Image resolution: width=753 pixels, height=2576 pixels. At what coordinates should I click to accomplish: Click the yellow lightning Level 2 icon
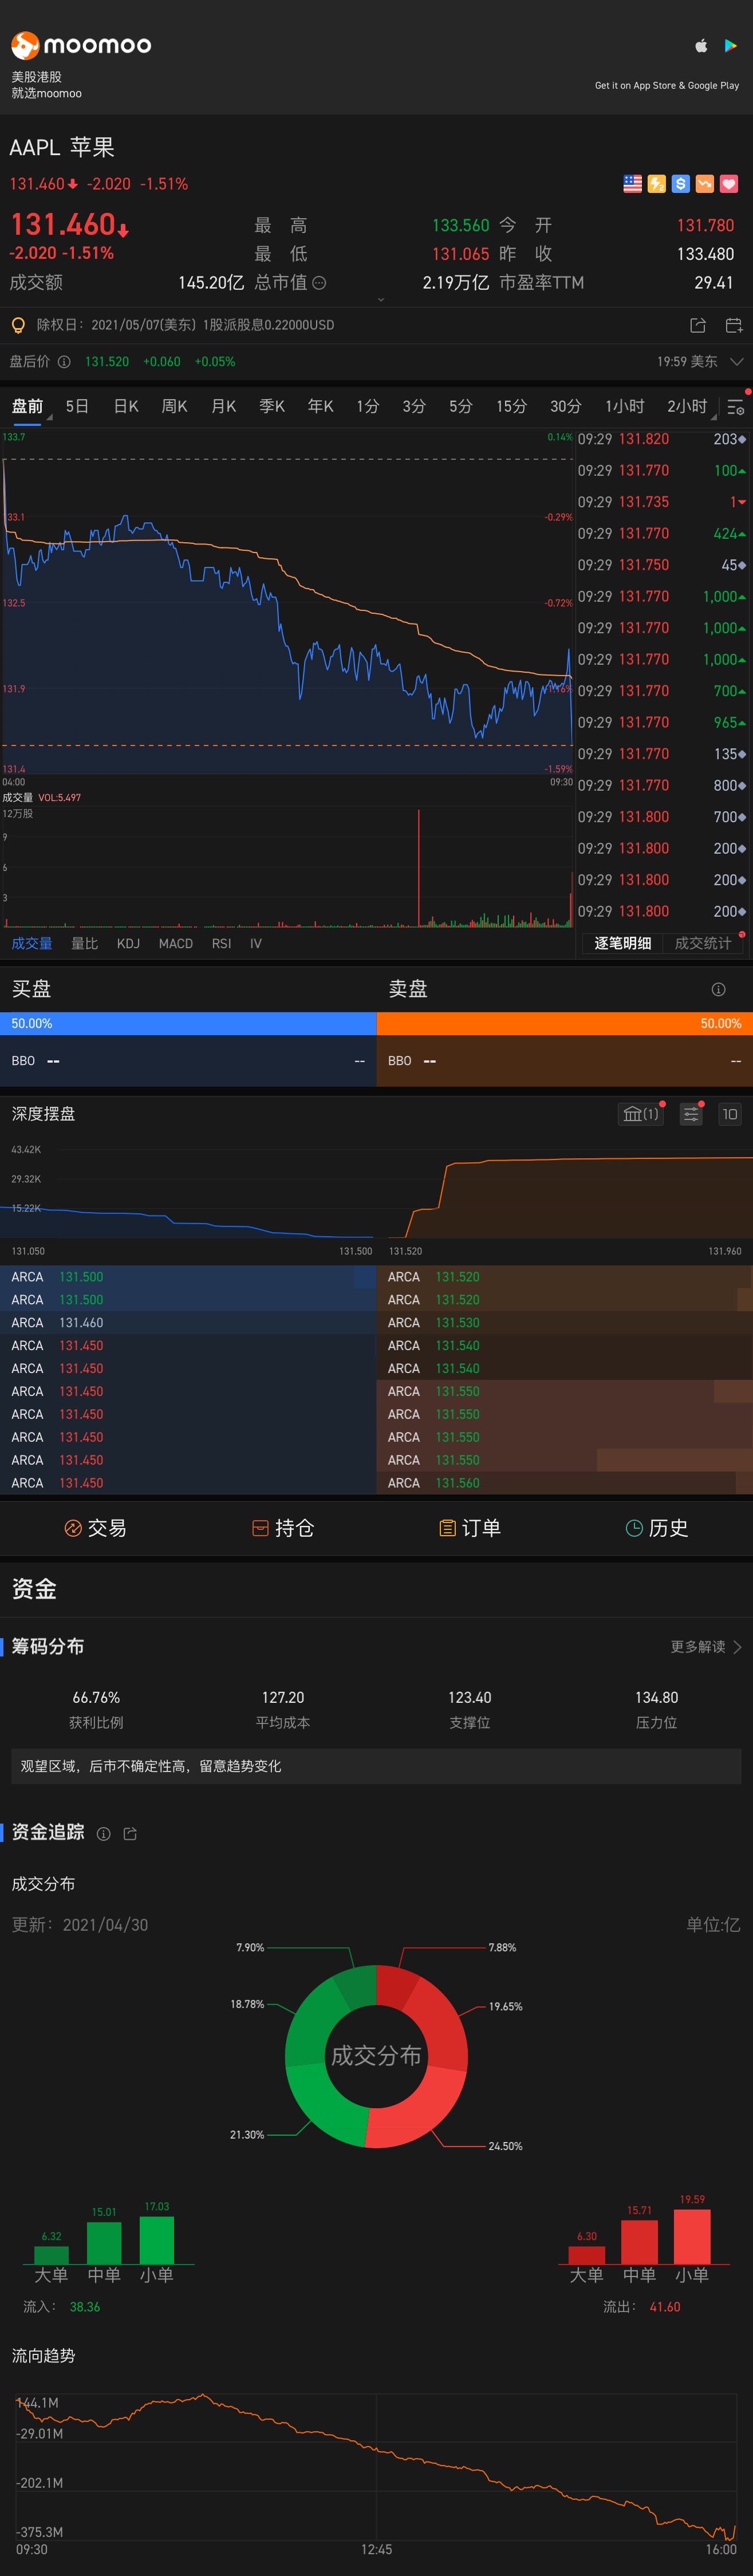pos(656,184)
